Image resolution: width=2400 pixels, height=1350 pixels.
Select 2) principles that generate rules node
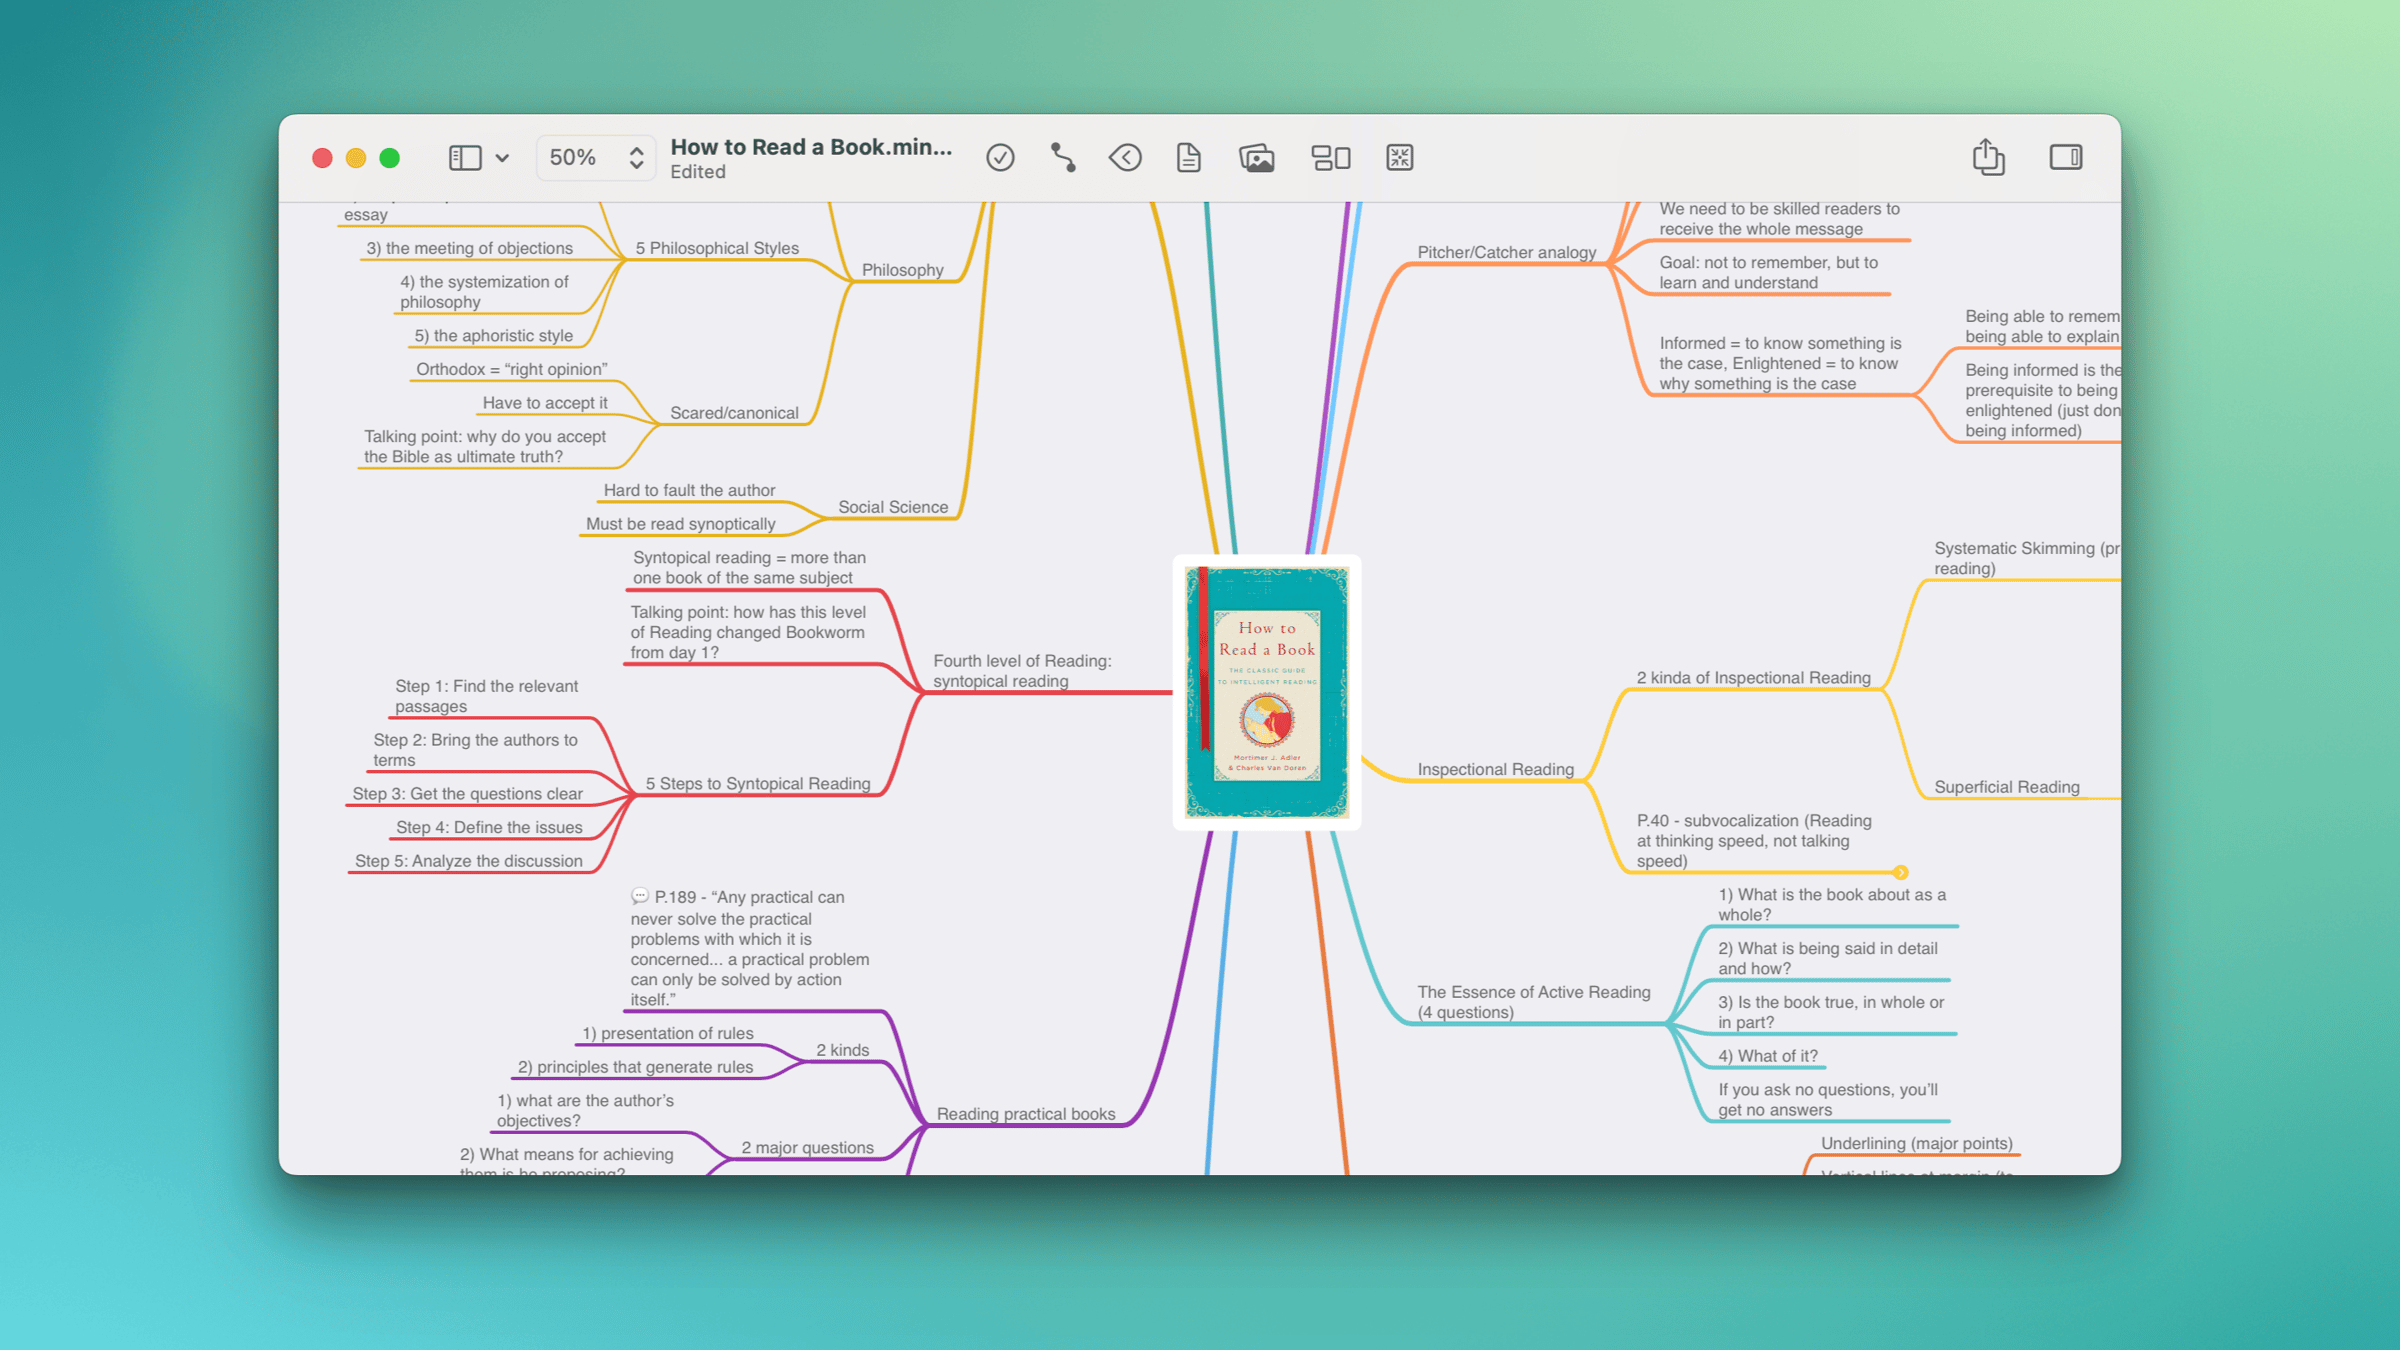click(635, 1067)
